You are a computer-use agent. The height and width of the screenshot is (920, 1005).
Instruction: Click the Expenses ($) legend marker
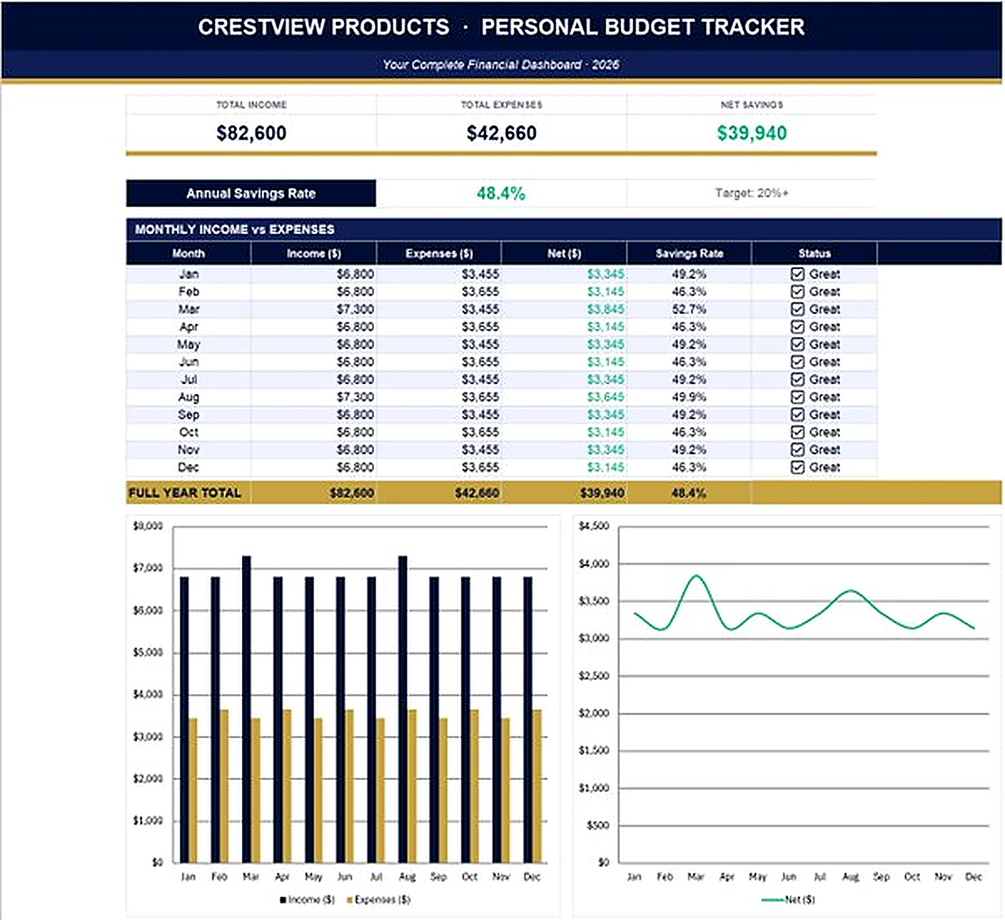tap(350, 900)
